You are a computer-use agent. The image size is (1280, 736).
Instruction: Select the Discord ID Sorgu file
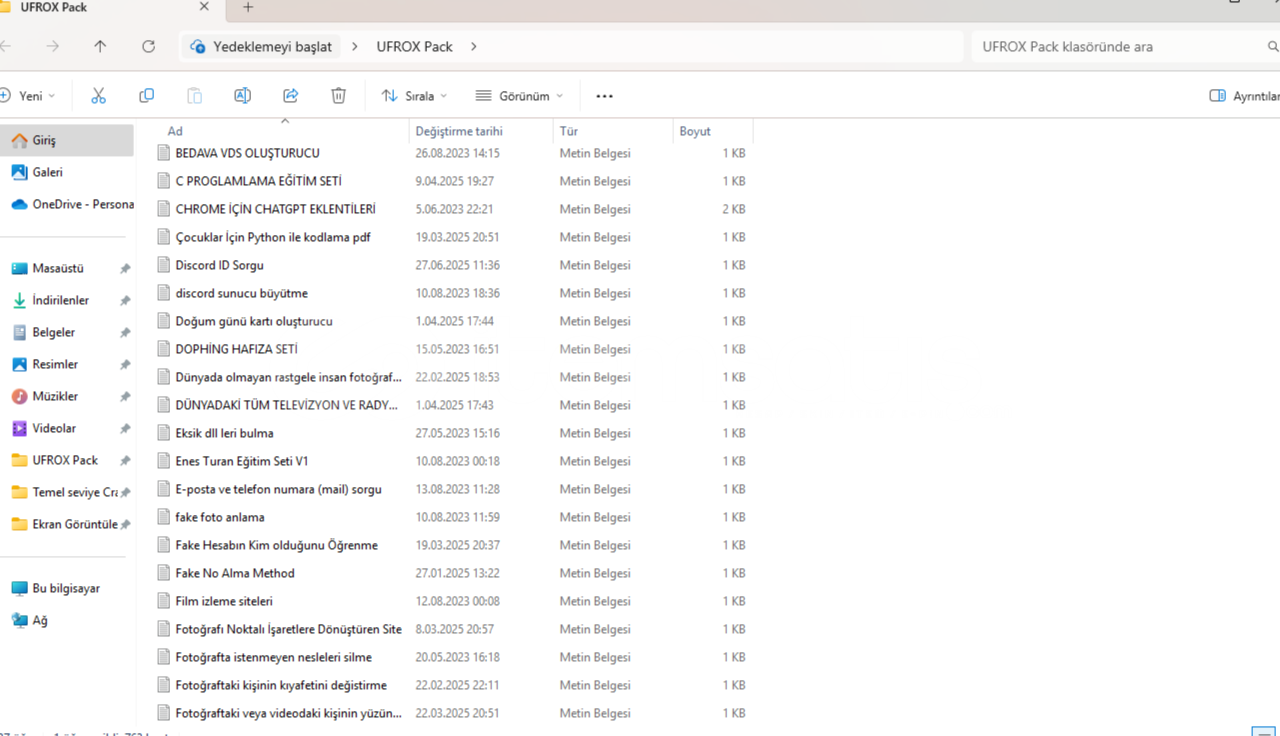point(219,265)
